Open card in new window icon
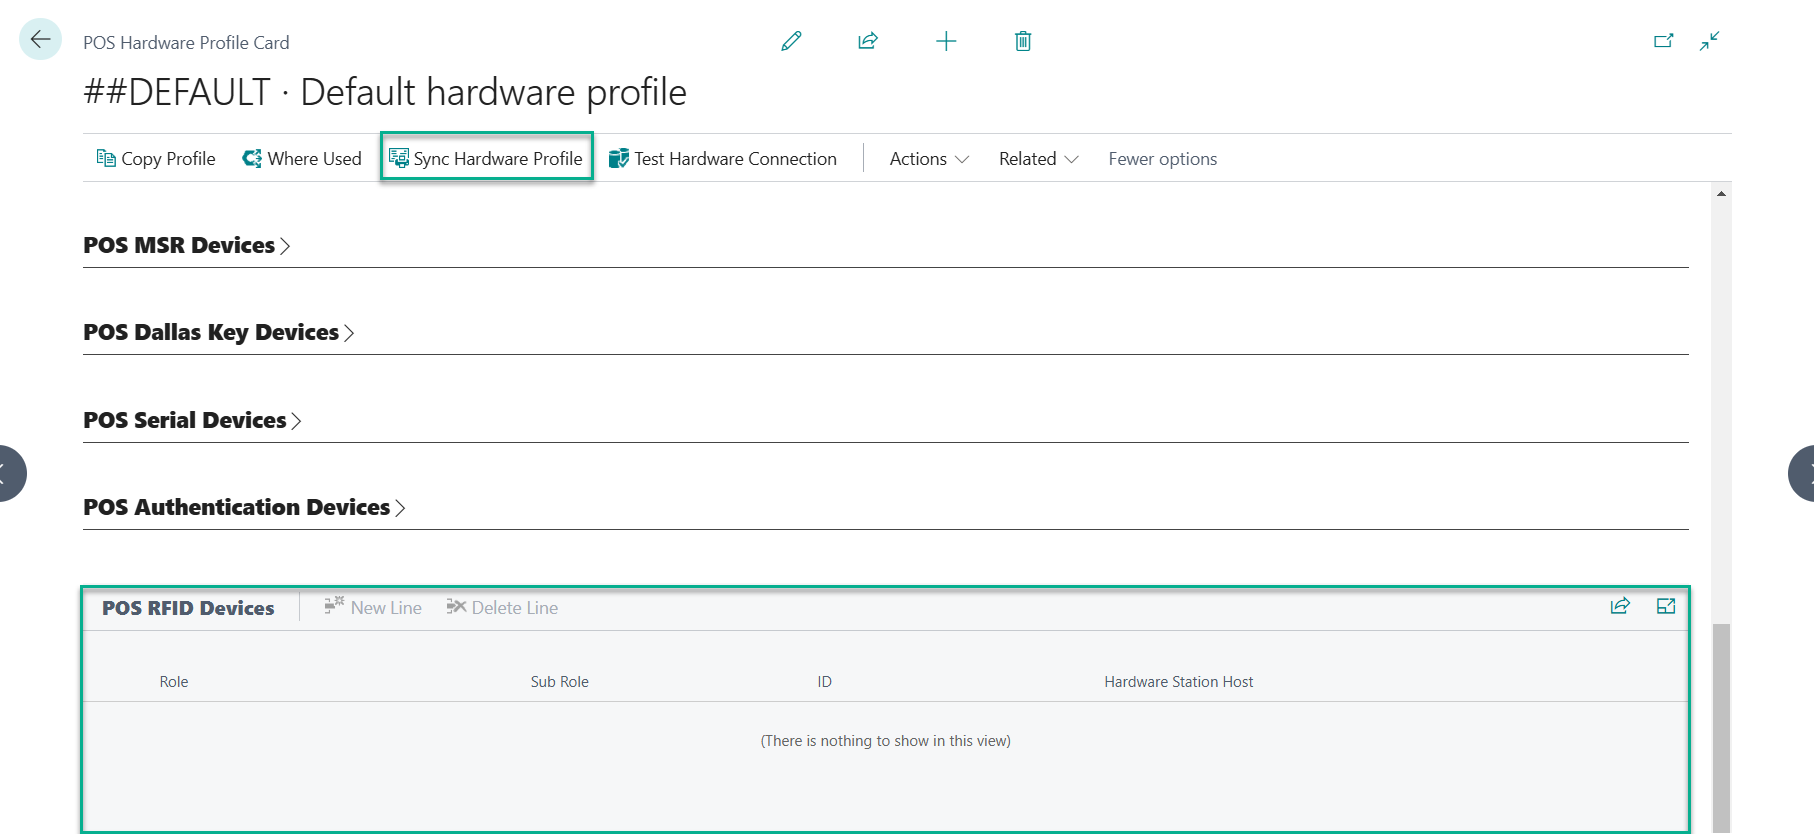Screen dimensions: 1814x834 click(x=1663, y=41)
